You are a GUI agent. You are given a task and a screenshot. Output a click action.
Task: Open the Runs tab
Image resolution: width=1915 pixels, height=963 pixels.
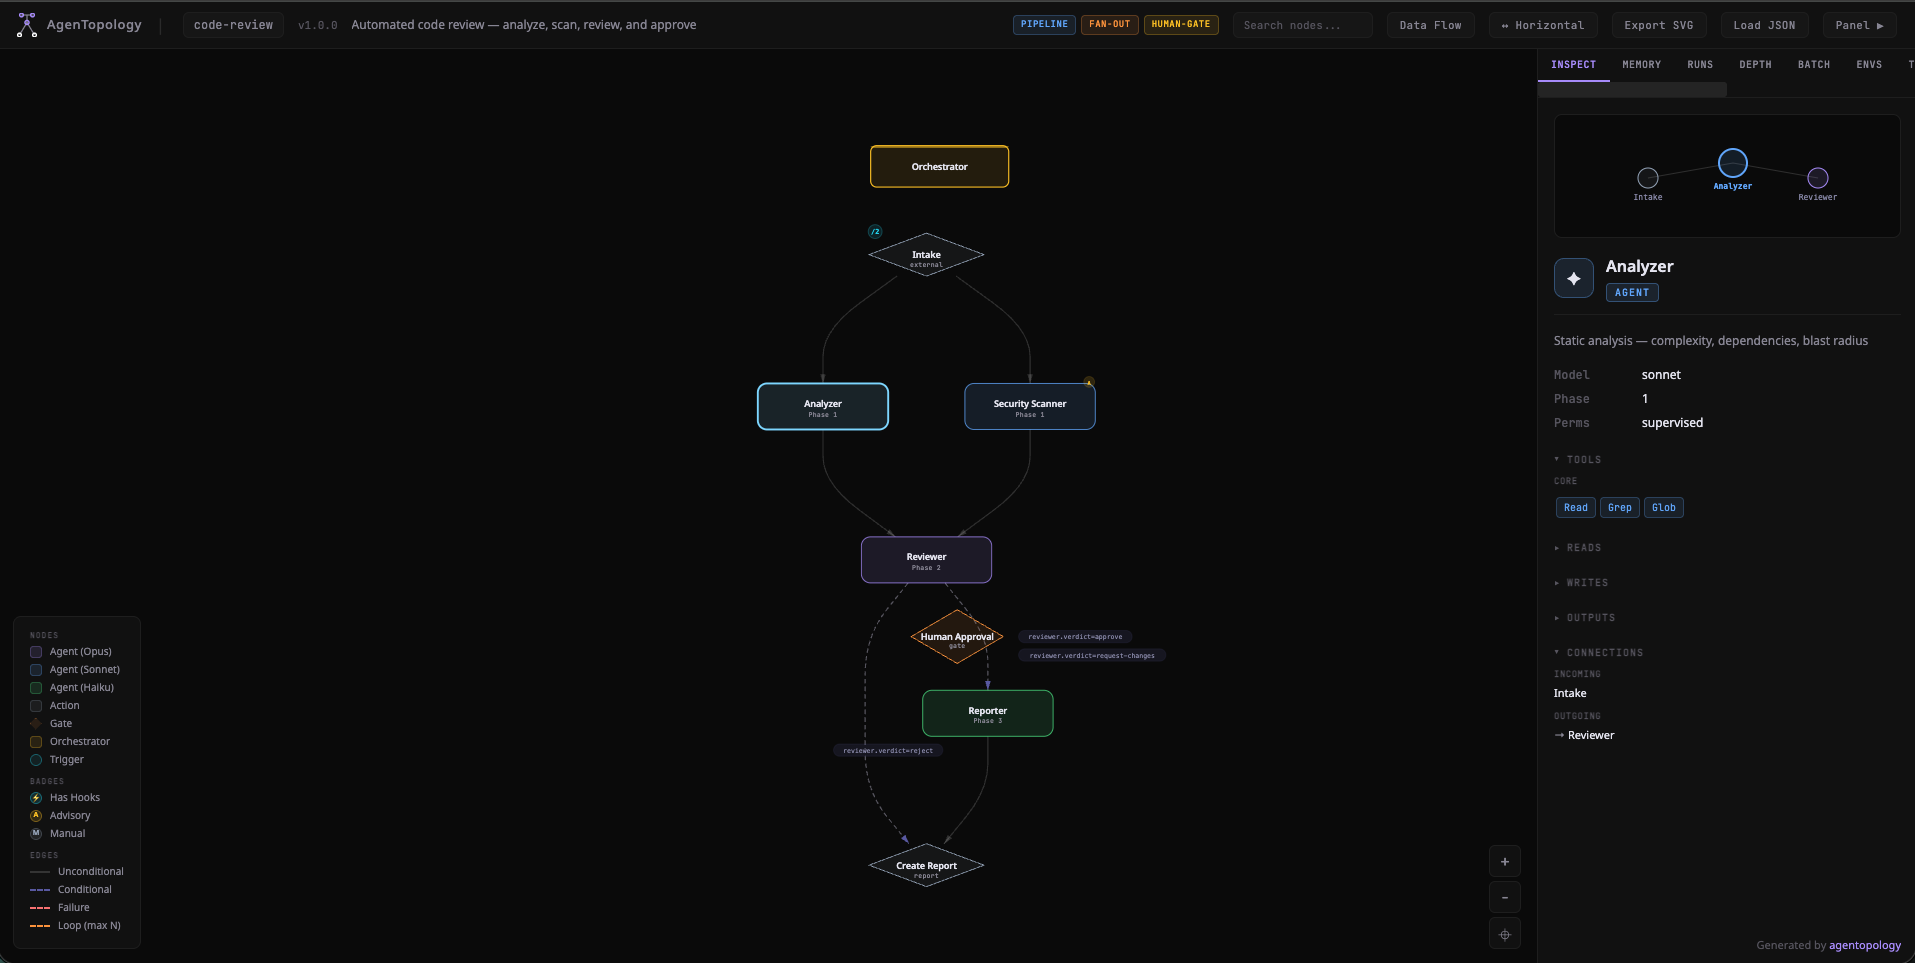[x=1700, y=65]
